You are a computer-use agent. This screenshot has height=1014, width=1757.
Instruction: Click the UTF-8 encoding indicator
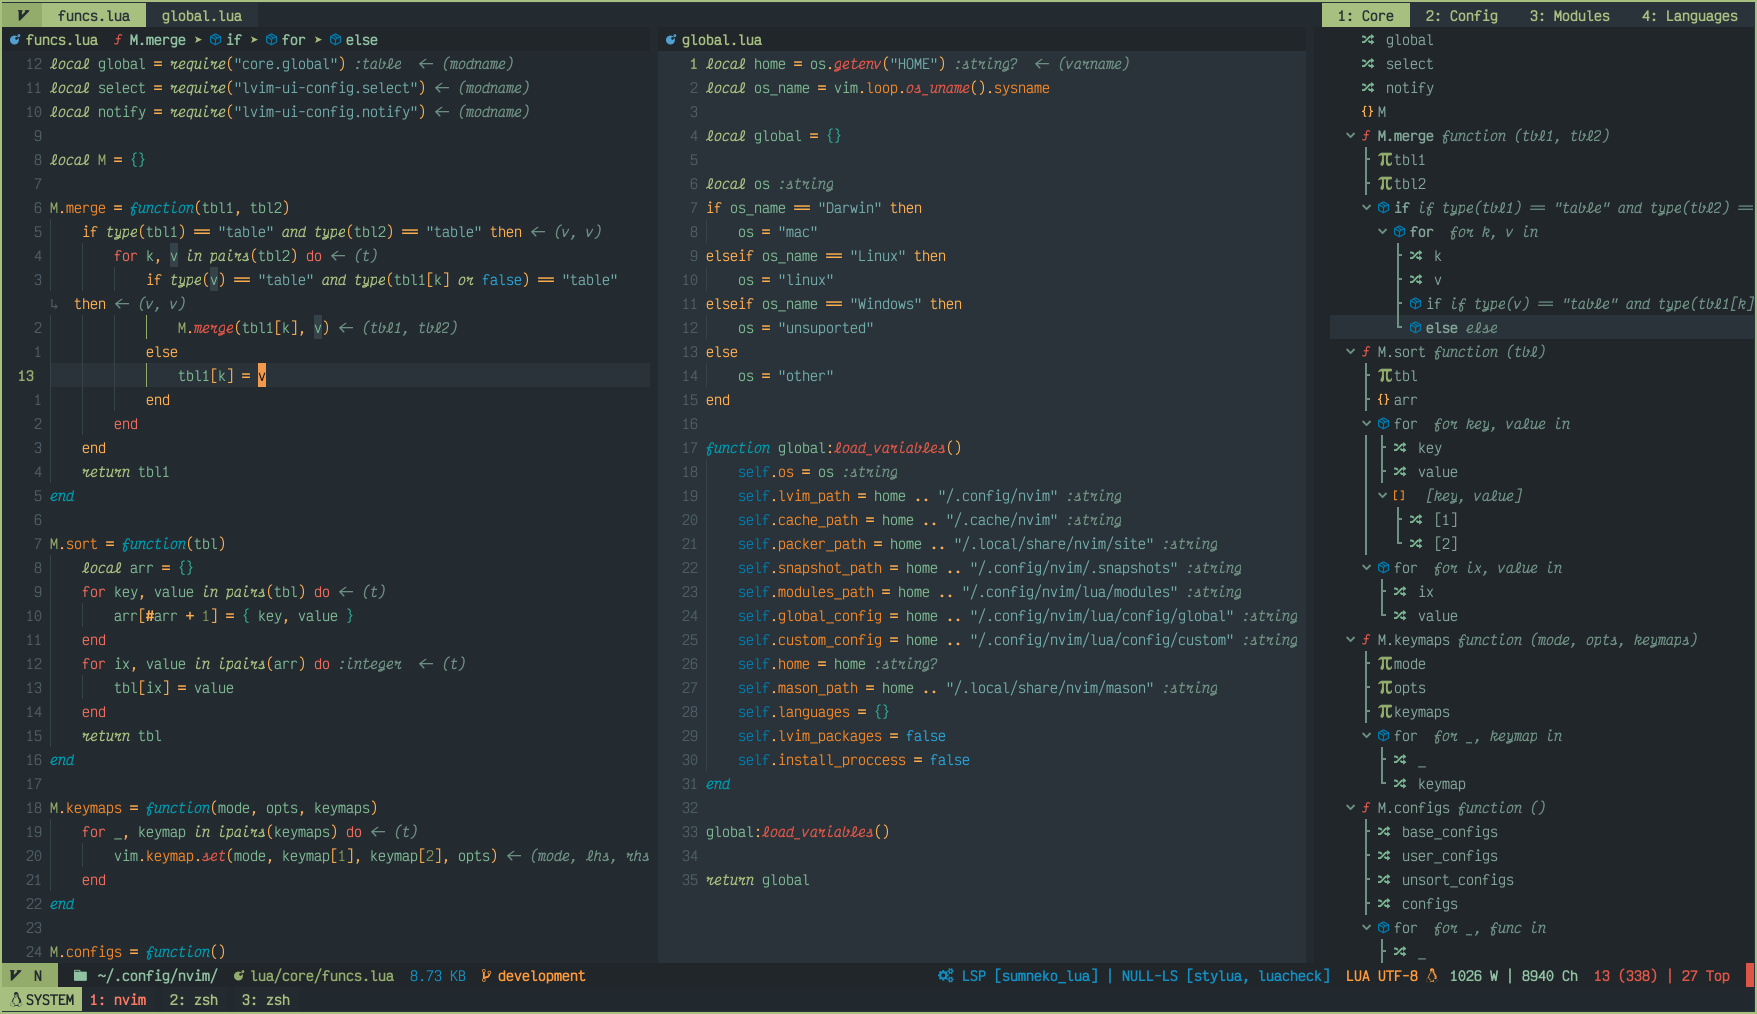tap(1397, 976)
